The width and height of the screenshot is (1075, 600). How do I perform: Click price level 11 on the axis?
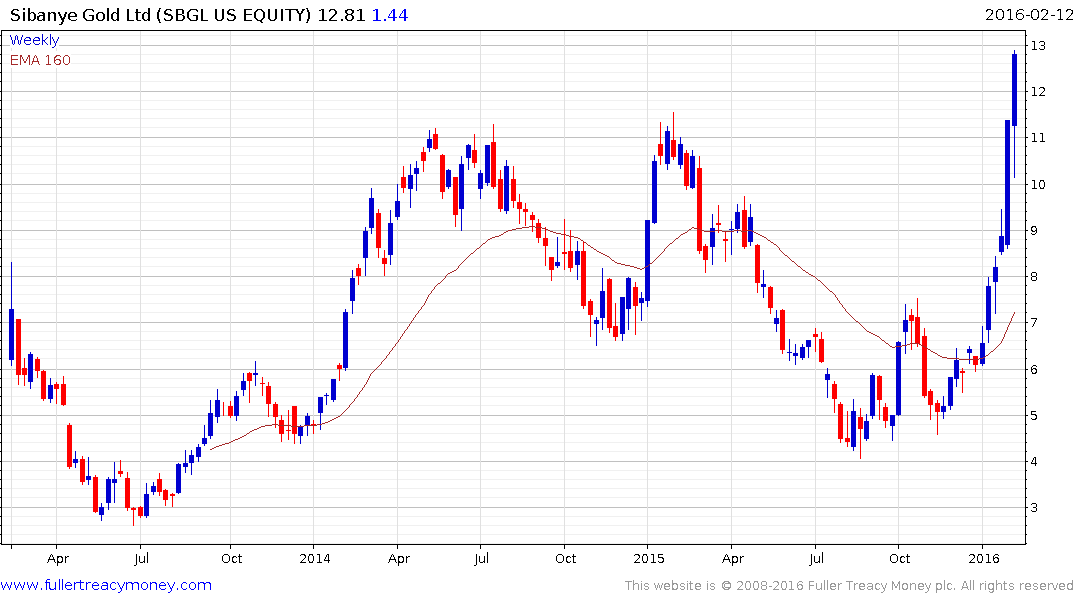coord(1038,138)
